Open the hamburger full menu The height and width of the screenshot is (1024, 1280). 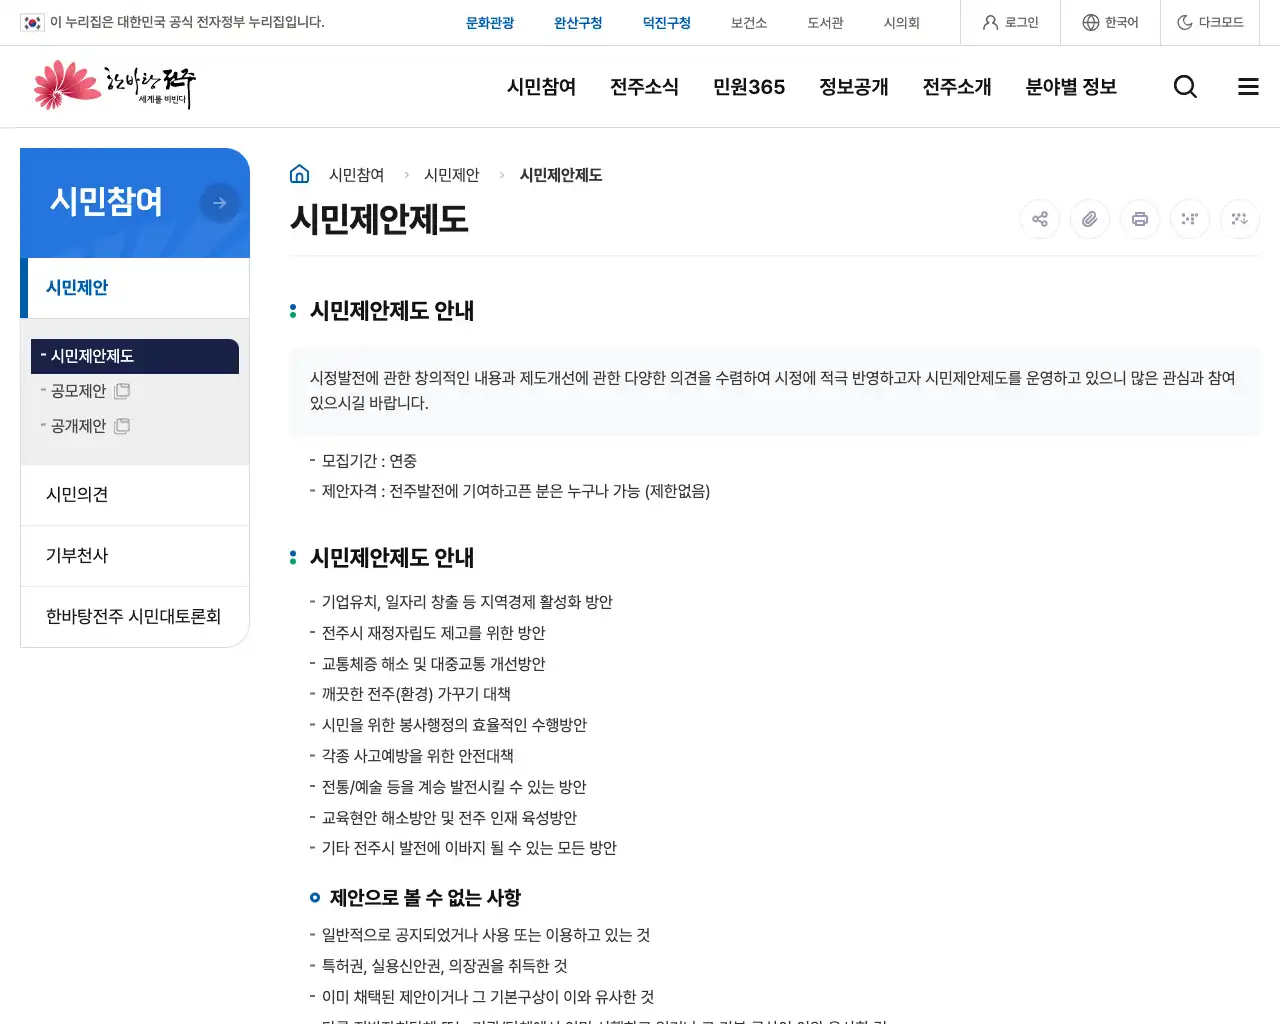point(1248,87)
